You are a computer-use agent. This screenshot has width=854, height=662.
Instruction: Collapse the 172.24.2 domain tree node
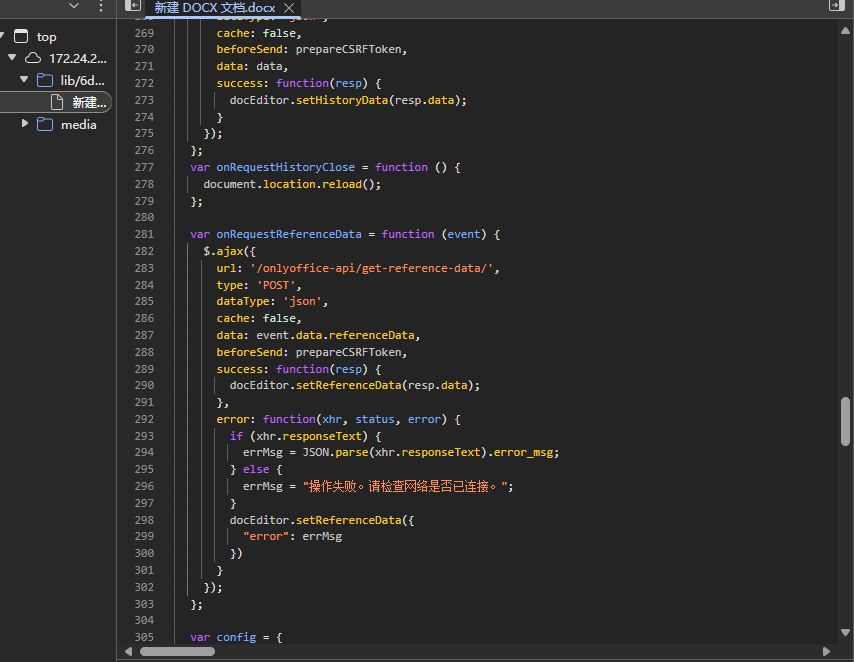(12, 58)
